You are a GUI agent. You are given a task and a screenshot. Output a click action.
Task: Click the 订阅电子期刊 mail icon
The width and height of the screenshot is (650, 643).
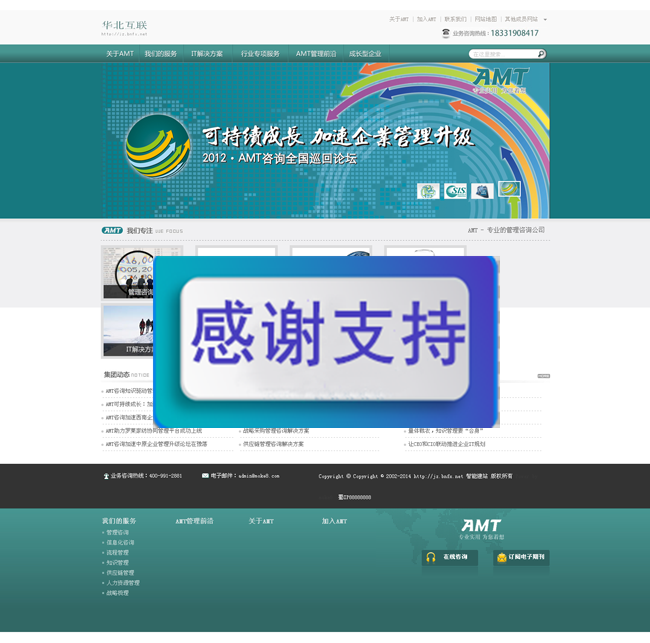point(502,557)
